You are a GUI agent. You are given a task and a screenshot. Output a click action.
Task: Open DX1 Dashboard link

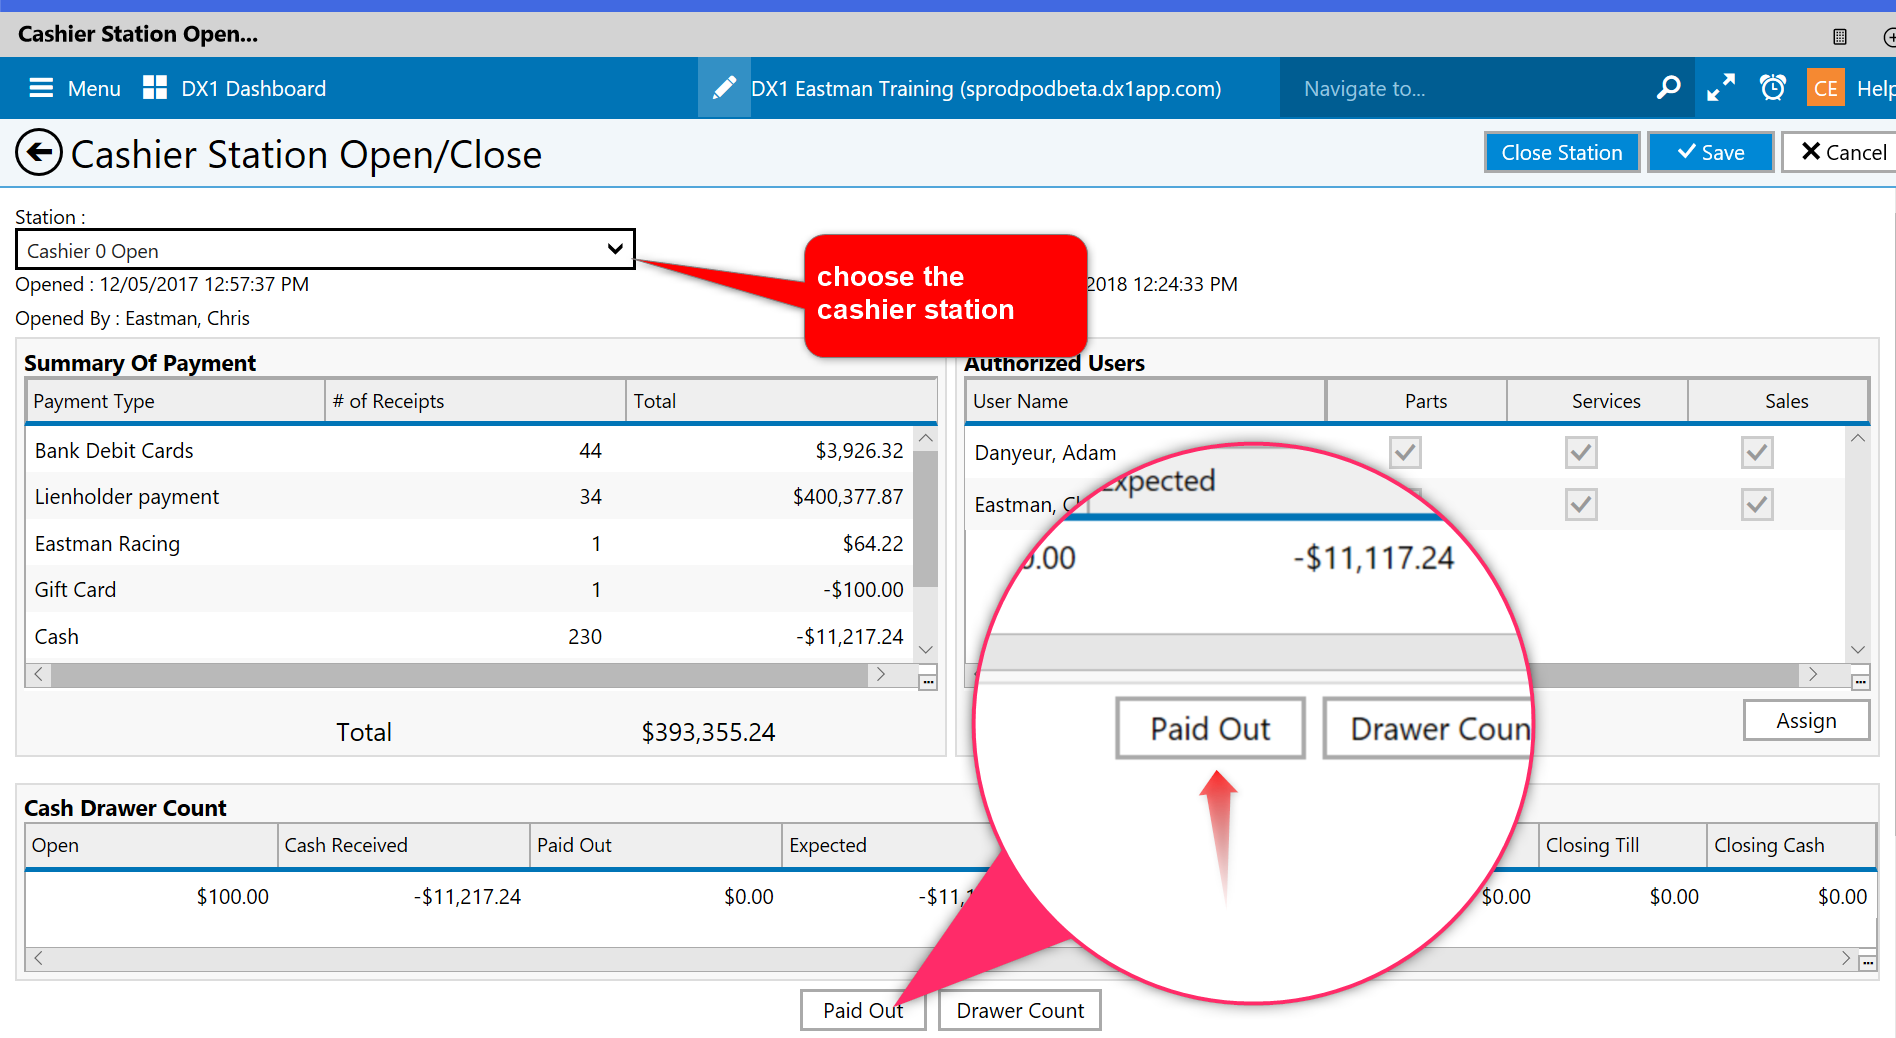[x=253, y=88]
